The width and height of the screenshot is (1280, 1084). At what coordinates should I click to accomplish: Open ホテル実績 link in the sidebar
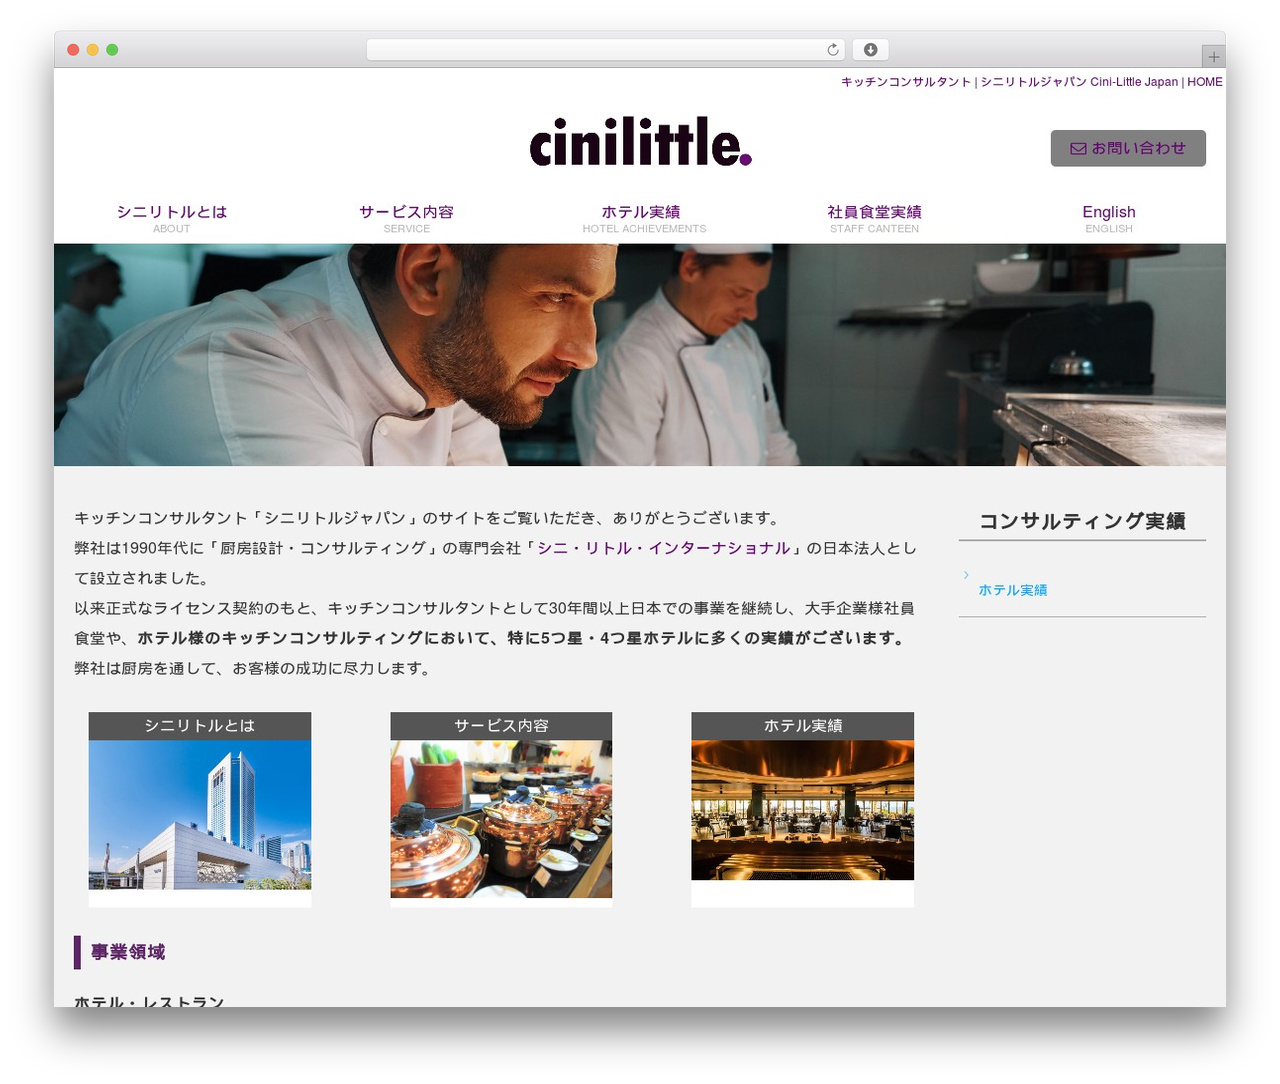coord(1013,590)
